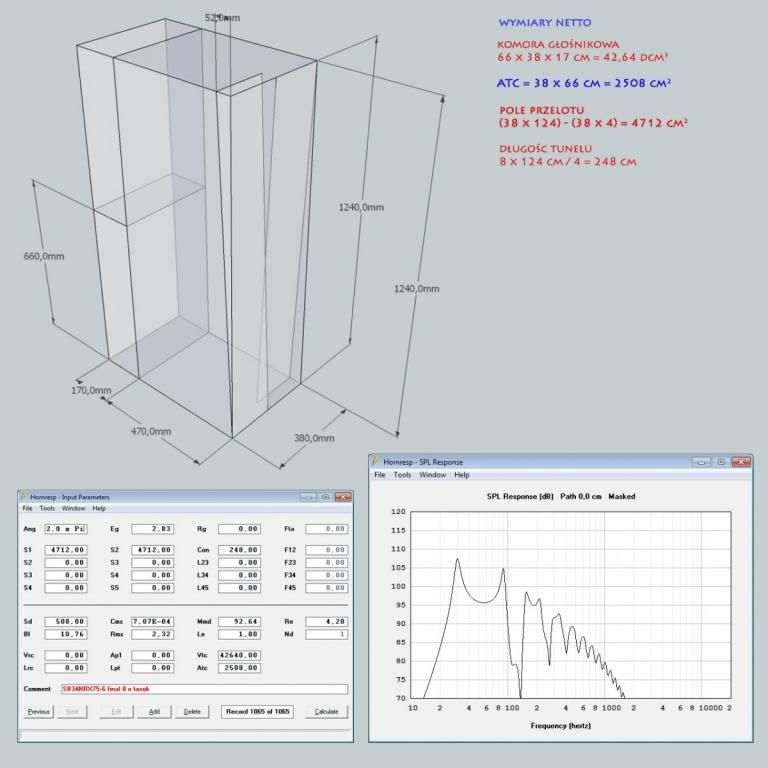Open File menu in SPL Response window
This screenshot has width=768, height=768.
click(x=380, y=475)
